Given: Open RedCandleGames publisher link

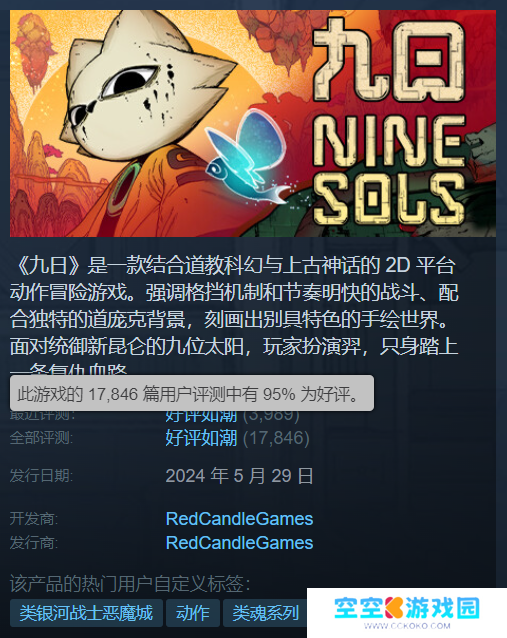Looking at the screenshot, I should 239,543.
